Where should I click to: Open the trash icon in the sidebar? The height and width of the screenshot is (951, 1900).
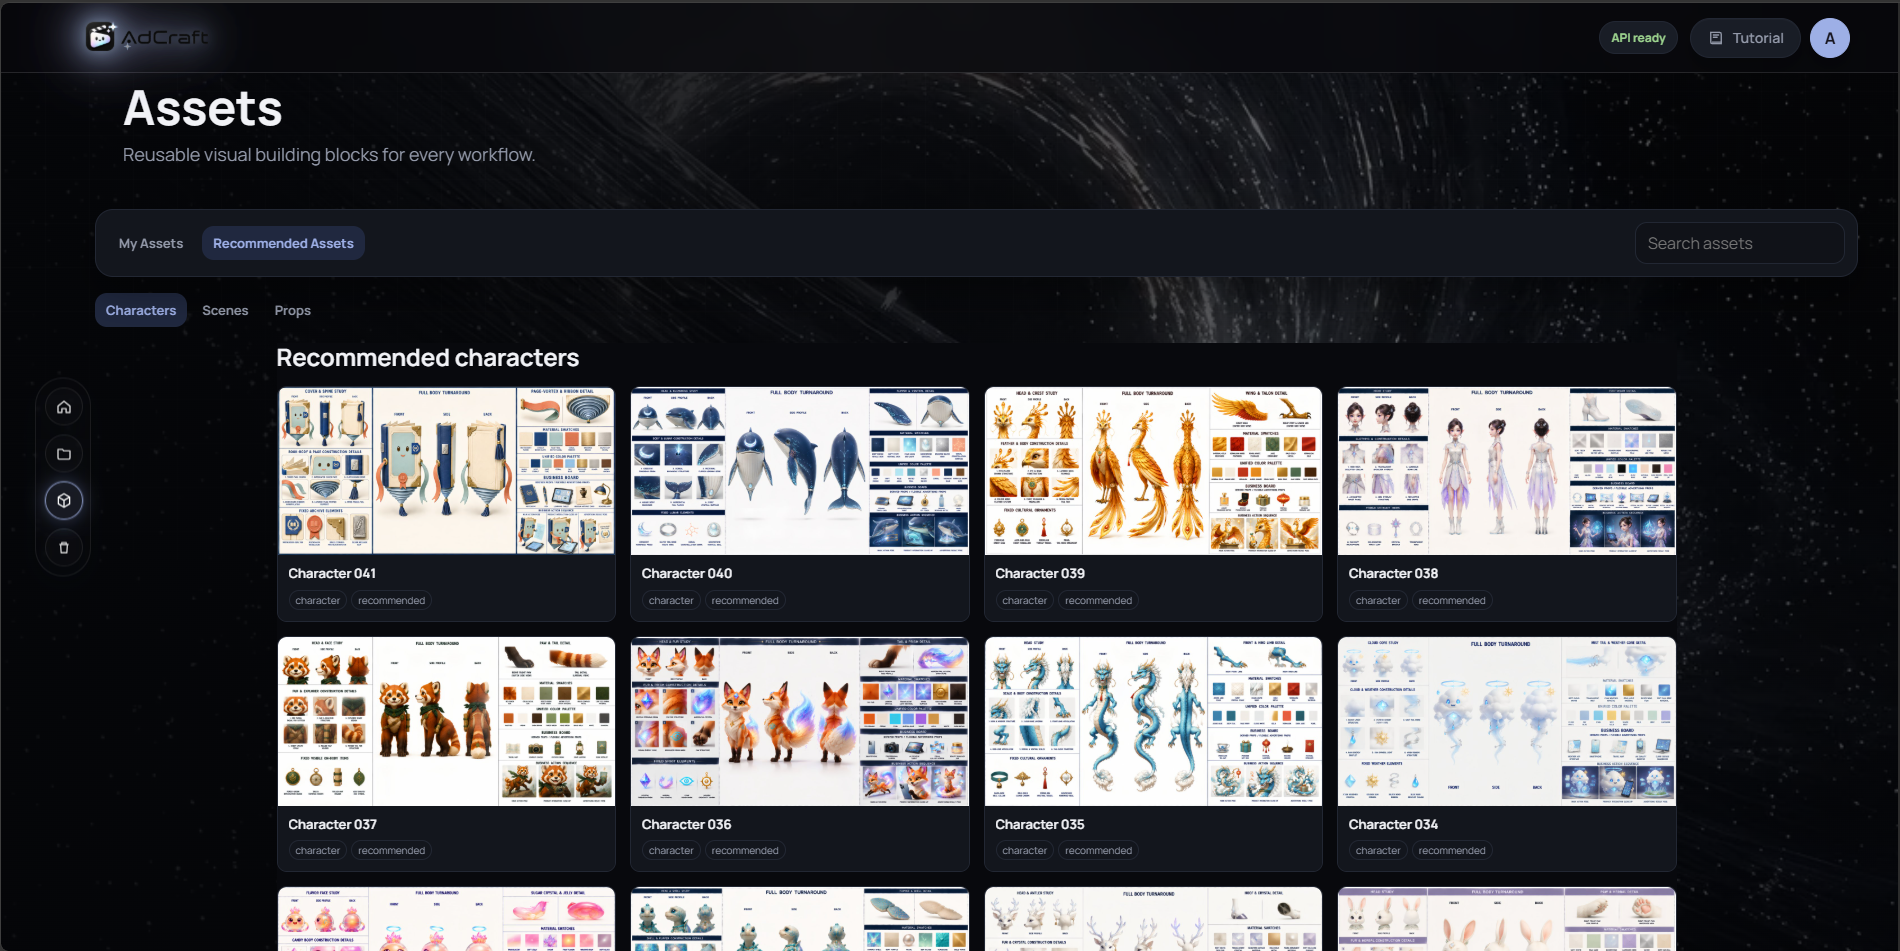pos(64,548)
